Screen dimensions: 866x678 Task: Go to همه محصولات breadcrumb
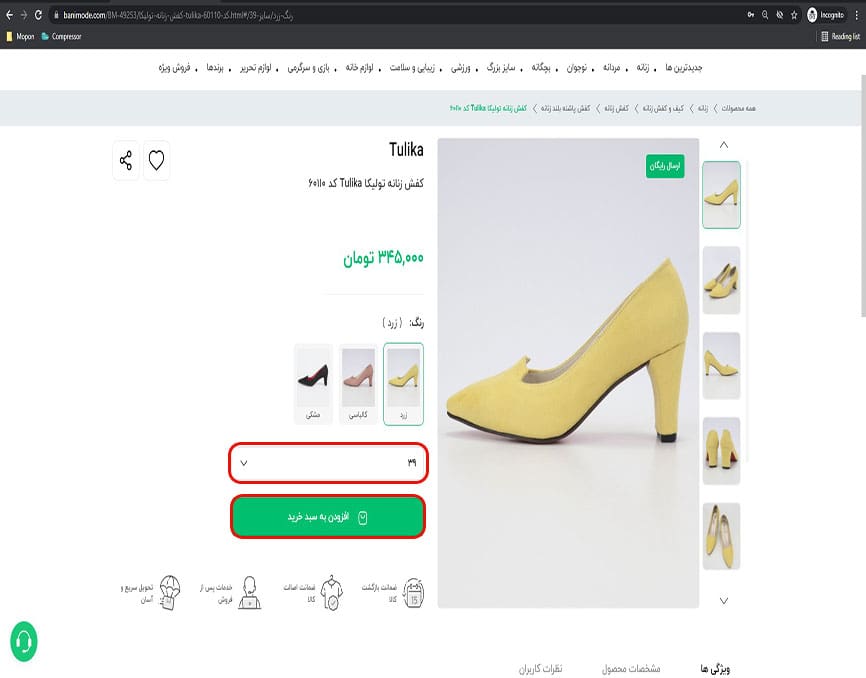pos(738,108)
